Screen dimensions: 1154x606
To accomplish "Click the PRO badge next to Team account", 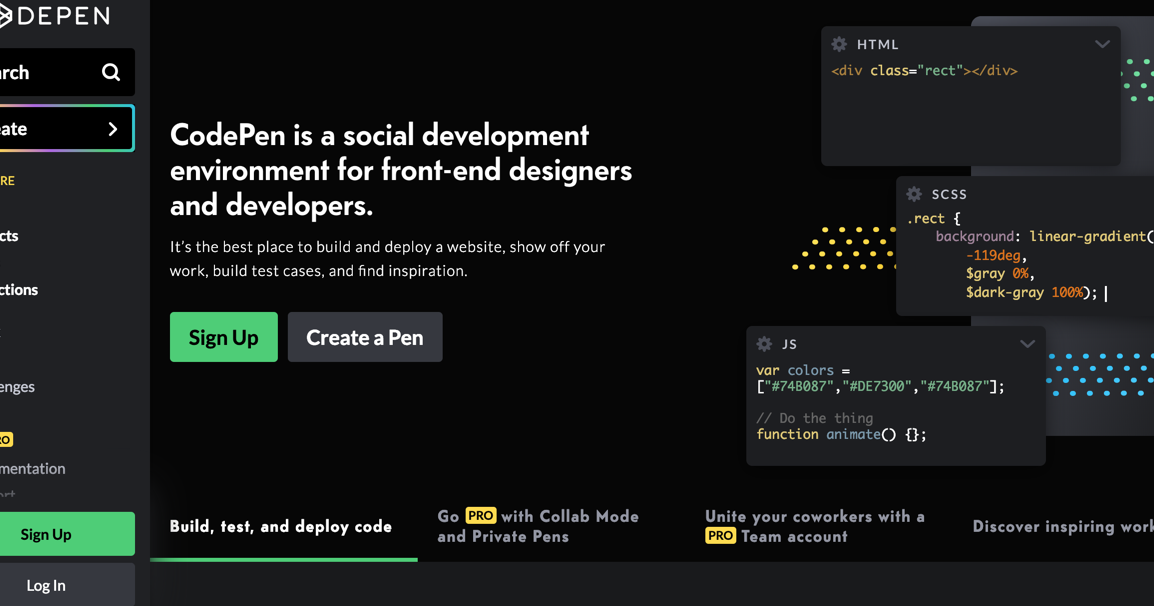I will pos(720,536).
